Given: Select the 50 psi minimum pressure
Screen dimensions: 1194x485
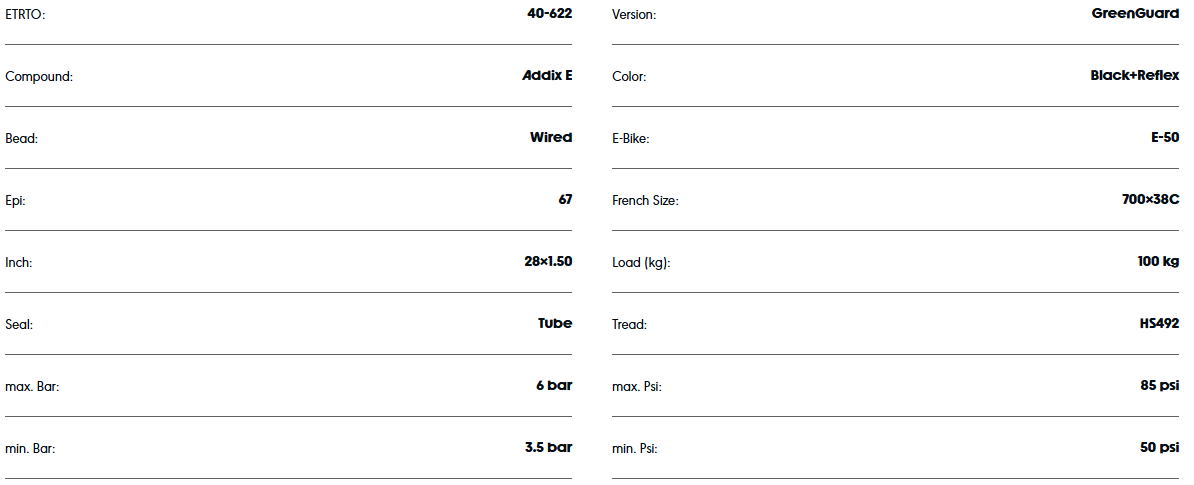Looking at the screenshot, I should click(1159, 448).
